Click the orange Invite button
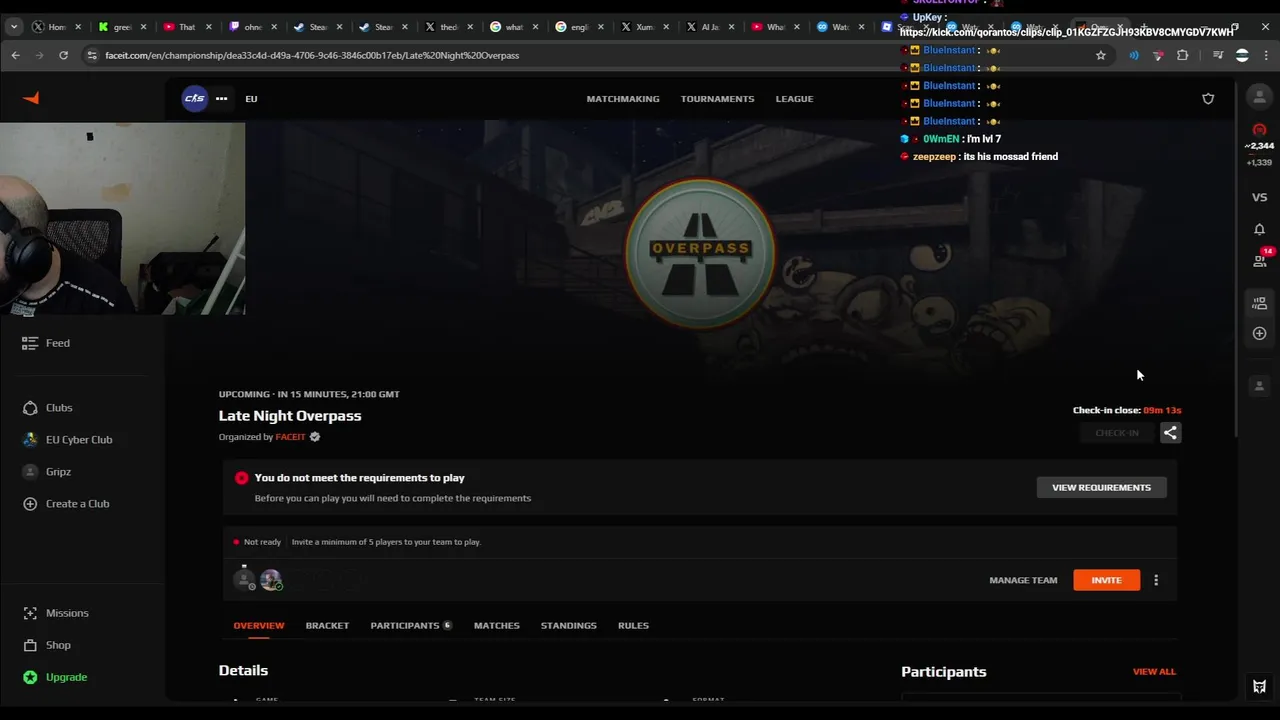Image resolution: width=1280 pixels, height=720 pixels. pos(1106,580)
